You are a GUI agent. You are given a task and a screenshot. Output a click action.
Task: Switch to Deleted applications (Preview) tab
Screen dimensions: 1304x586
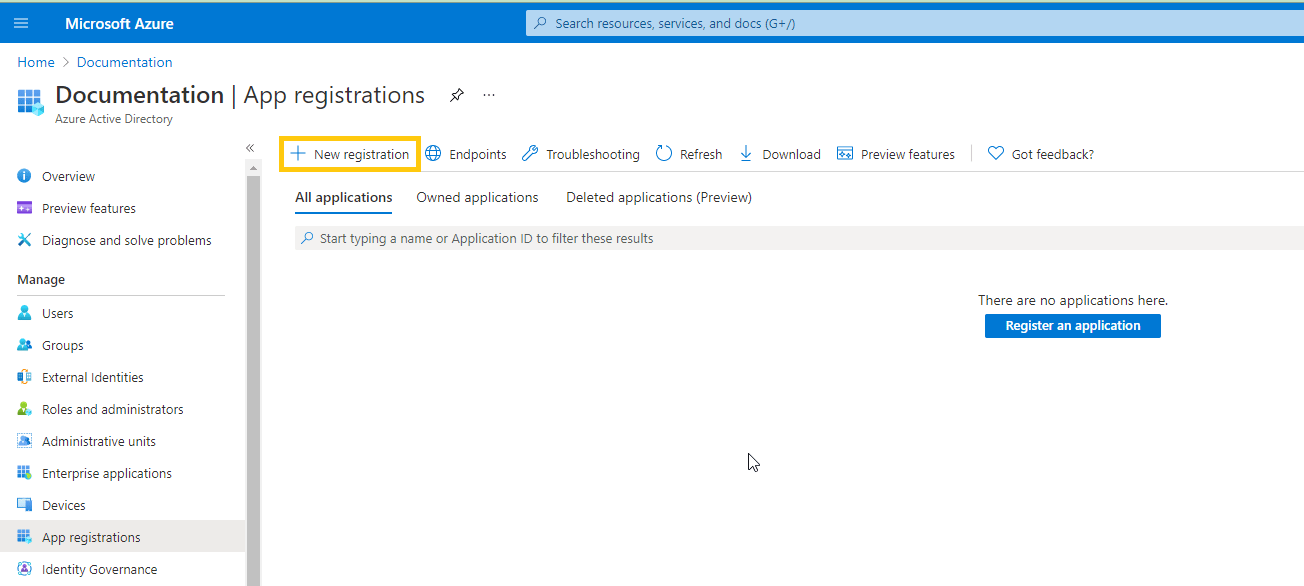click(x=659, y=197)
